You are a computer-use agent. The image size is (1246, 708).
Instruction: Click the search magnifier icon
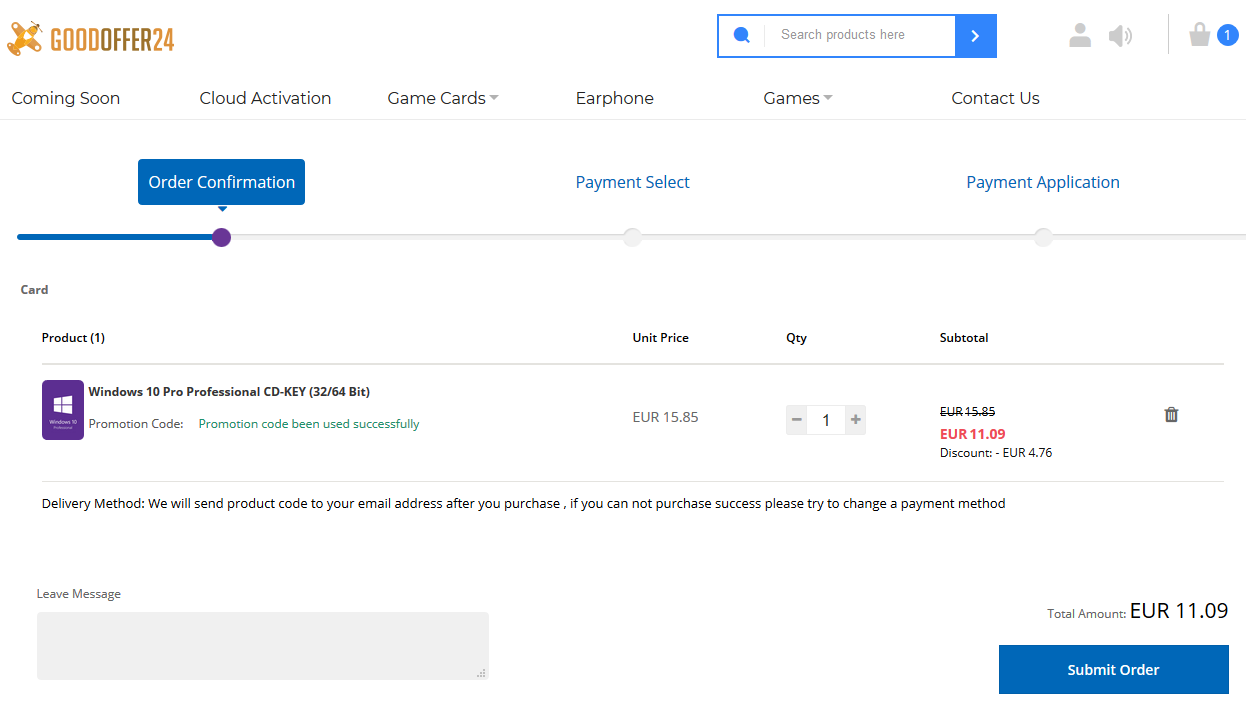click(742, 35)
